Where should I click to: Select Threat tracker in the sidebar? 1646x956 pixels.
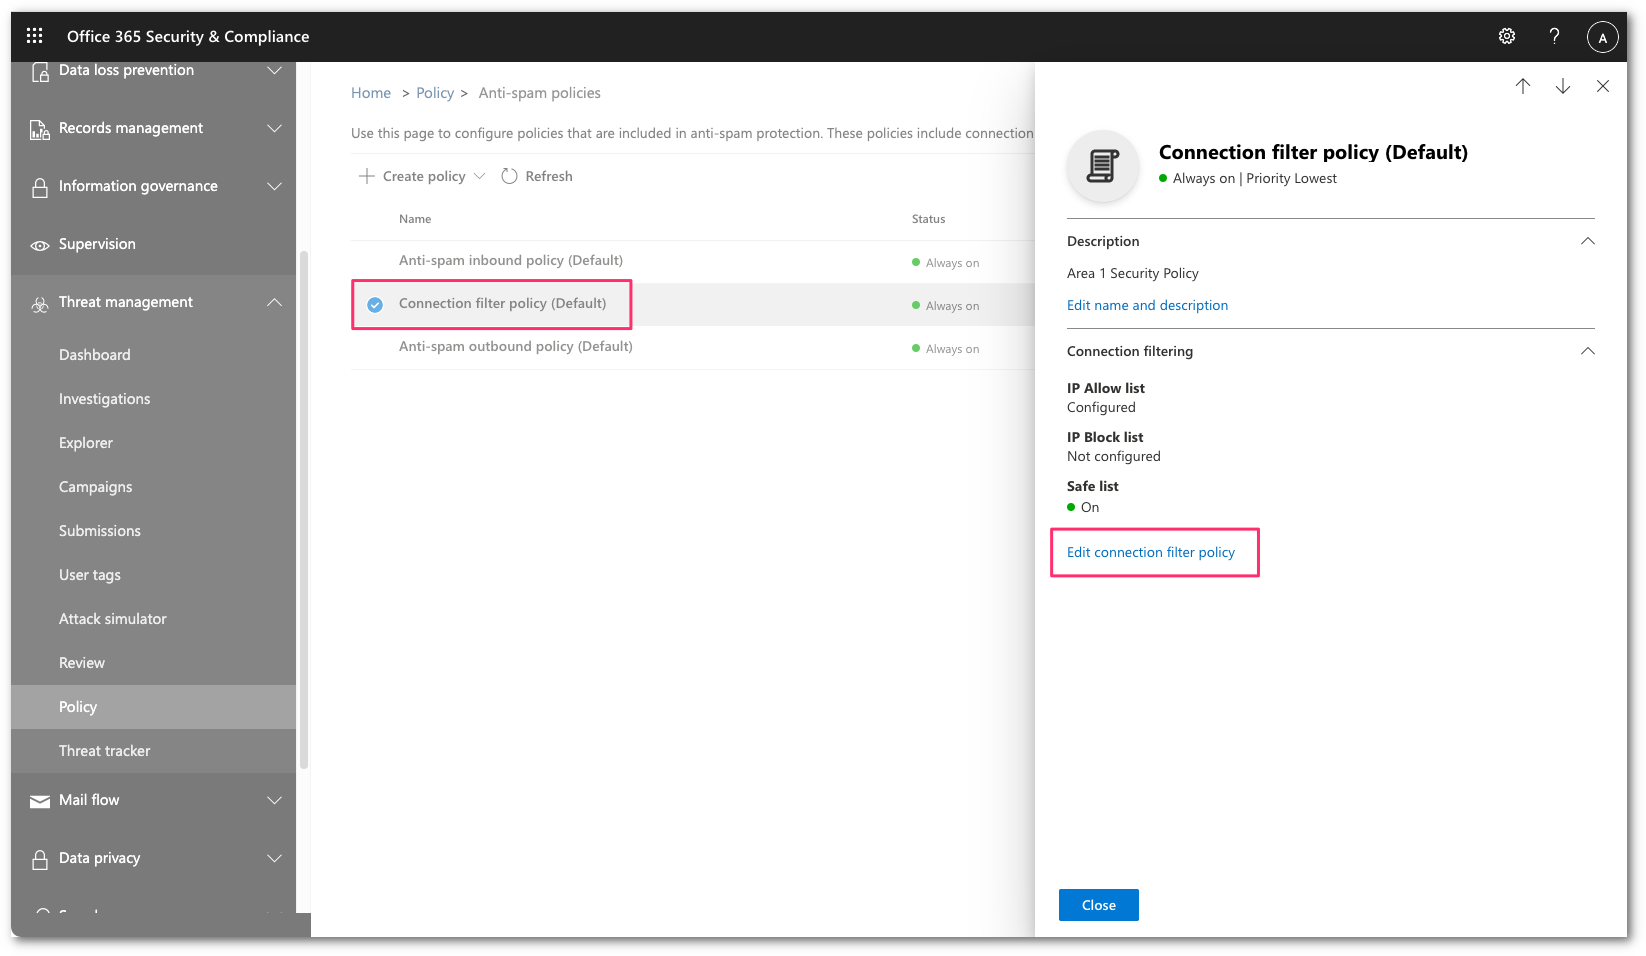pos(104,750)
